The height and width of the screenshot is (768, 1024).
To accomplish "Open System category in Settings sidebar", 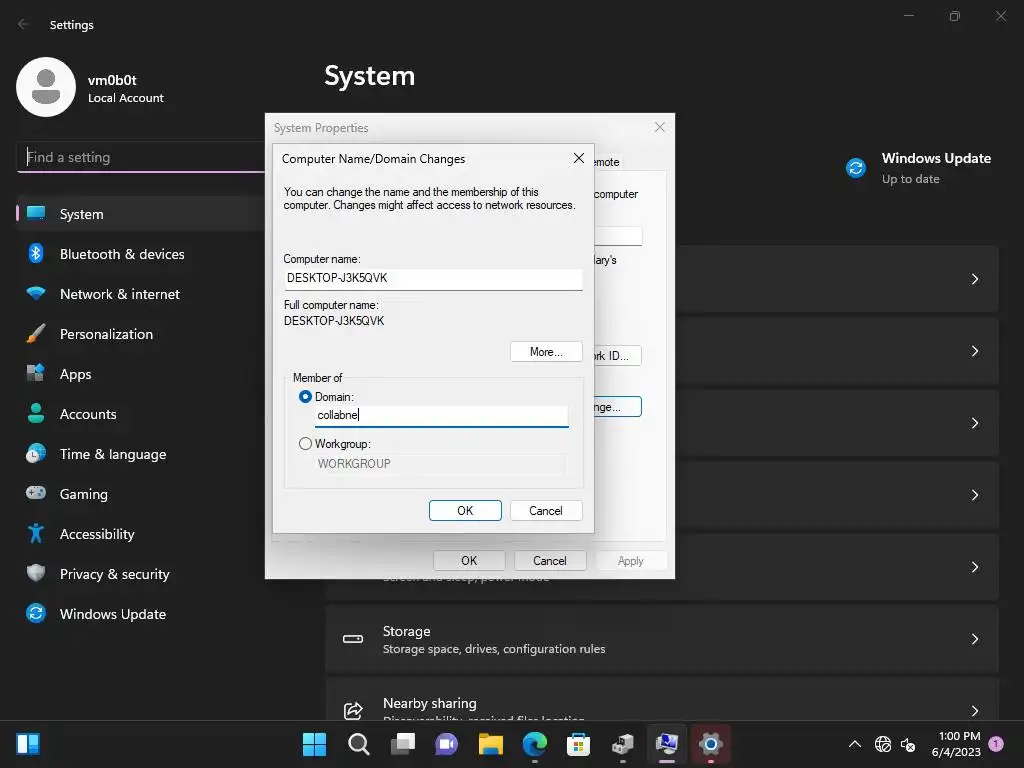I will click(140, 214).
